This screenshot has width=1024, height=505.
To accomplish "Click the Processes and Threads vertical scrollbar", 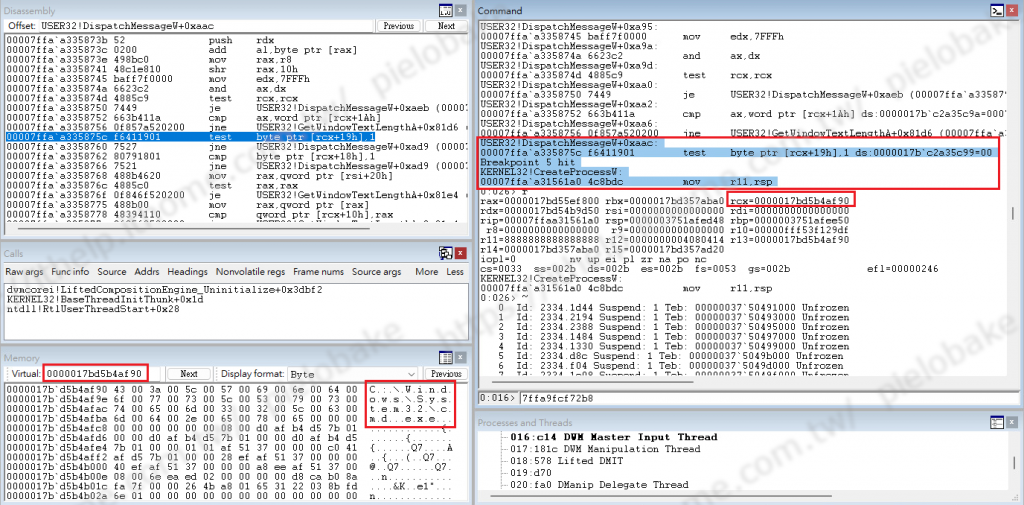I will coord(1014,463).
